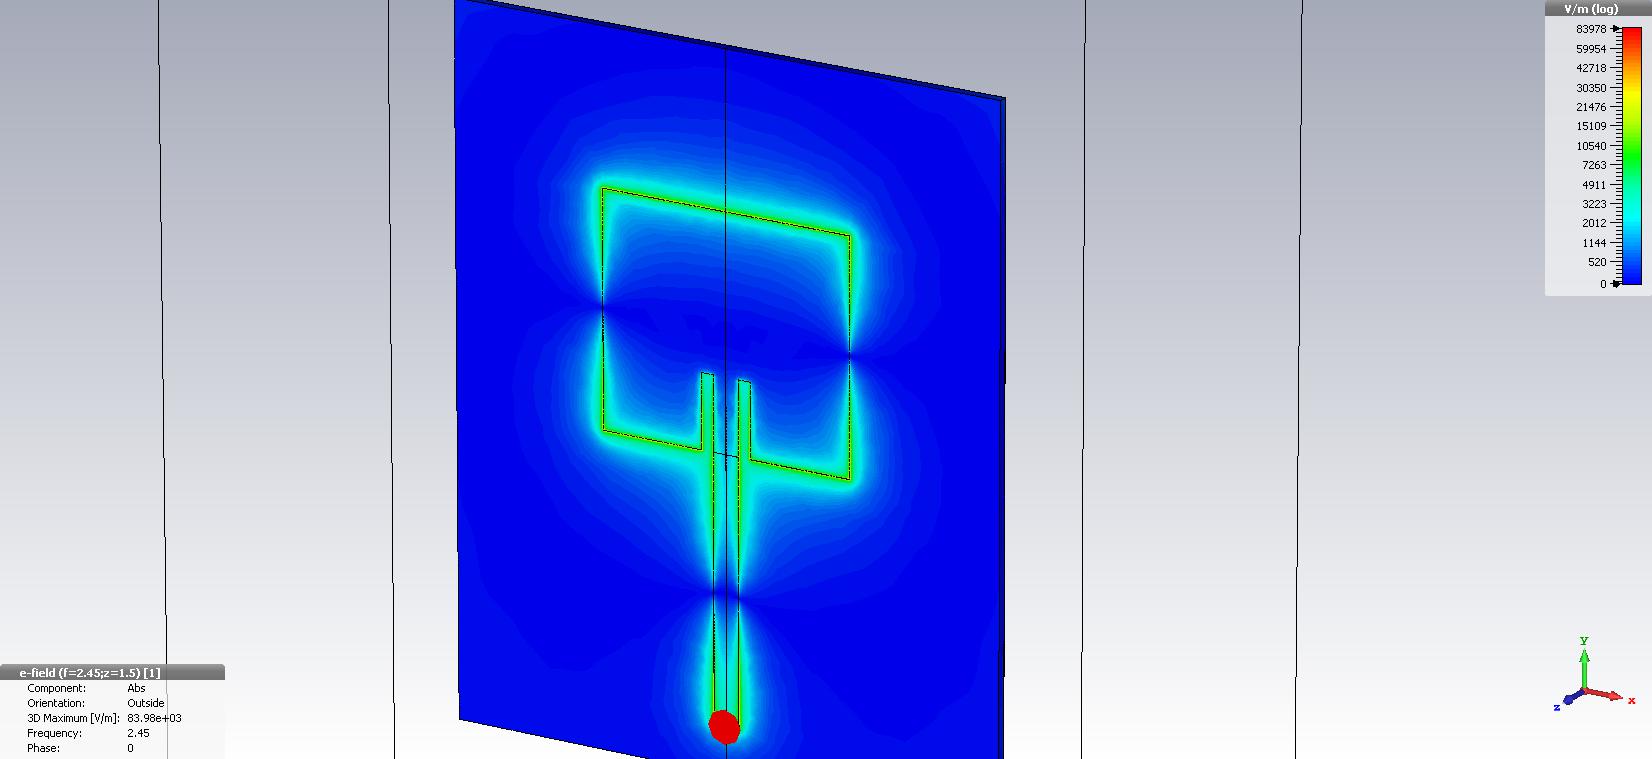Click the 520 legend tick label
This screenshot has height=759, width=1652.
[x=1597, y=262]
